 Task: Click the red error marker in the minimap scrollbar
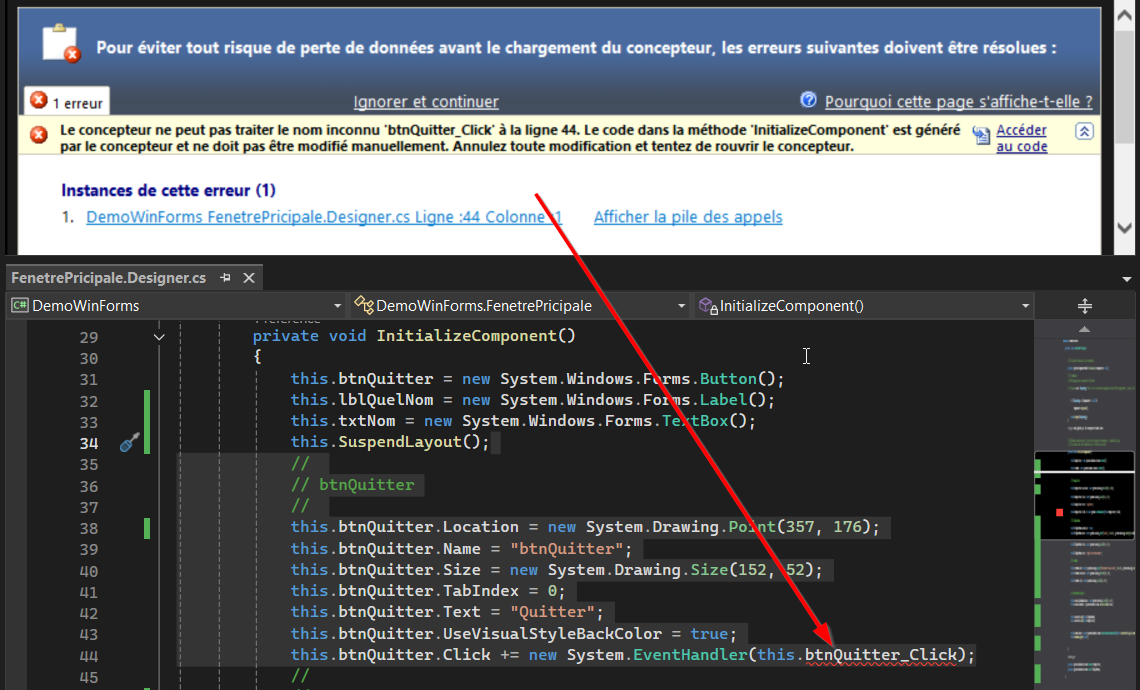point(1059,513)
